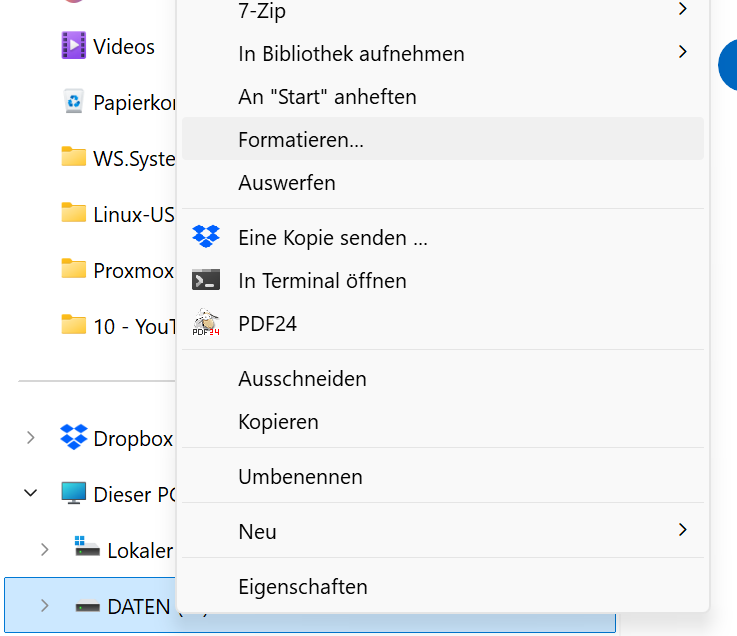Click the Papierkorb recycle bin icon
The height and width of the screenshot is (636, 737).
(73, 102)
